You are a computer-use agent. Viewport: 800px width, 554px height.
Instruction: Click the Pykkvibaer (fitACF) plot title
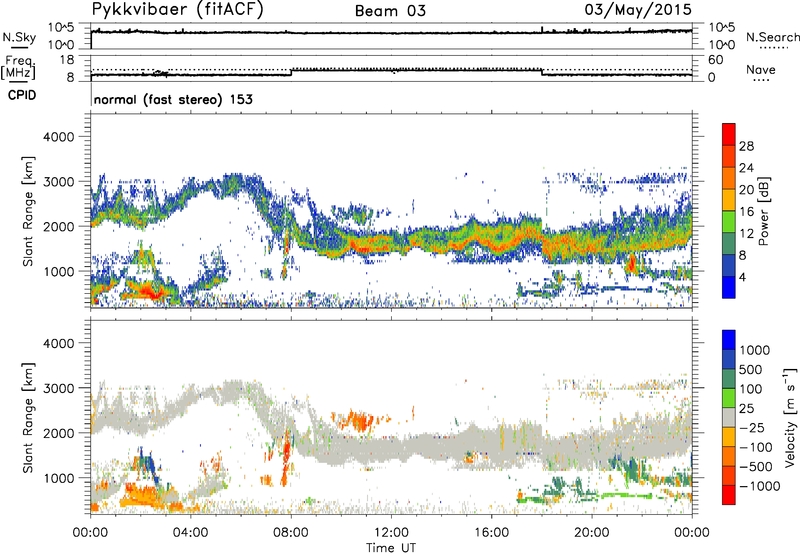pyautogui.click(x=177, y=9)
